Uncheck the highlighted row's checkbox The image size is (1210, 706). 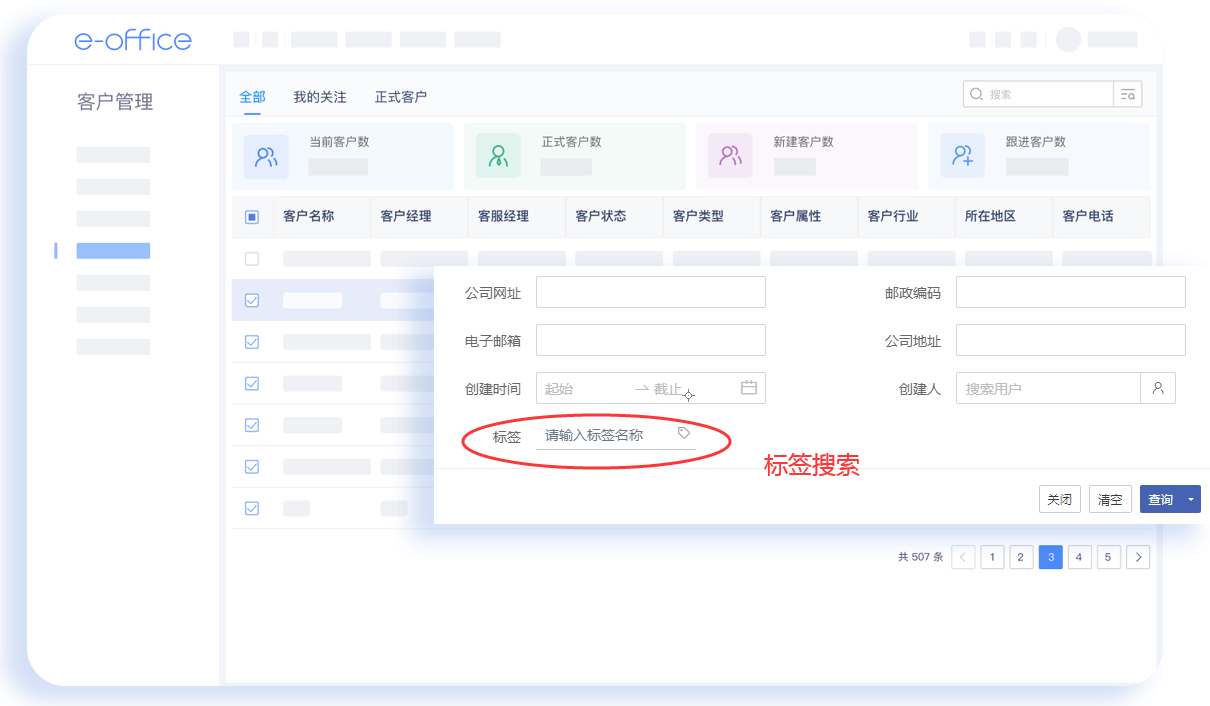[252, 300]
